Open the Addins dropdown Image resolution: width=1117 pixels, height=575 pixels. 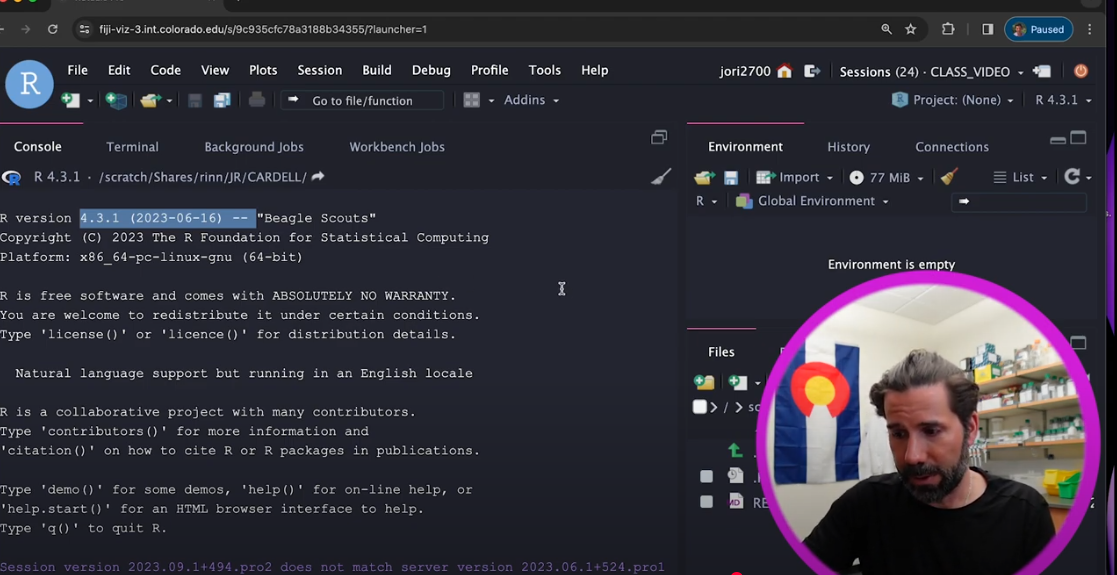[x=531, y=100]
